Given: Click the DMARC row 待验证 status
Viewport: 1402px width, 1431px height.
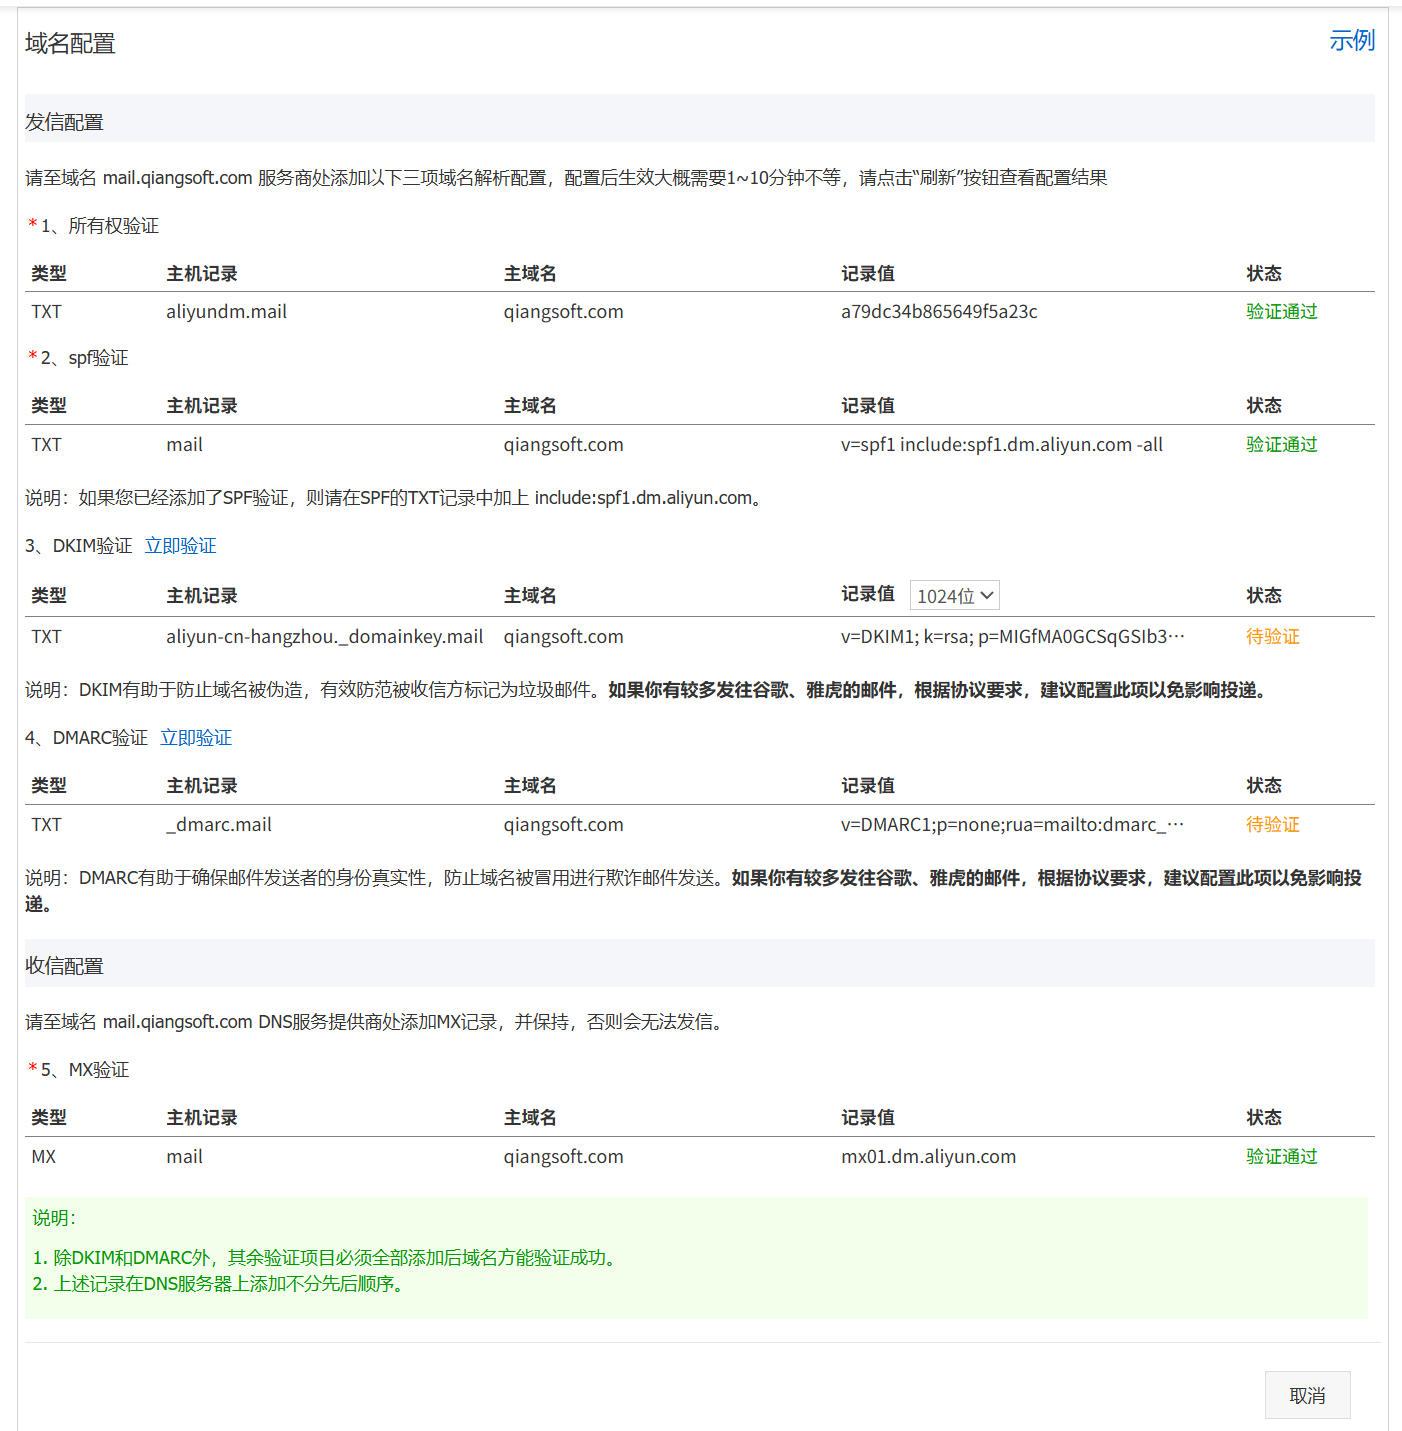Looking at the screenshot, I should [1272, 825].
